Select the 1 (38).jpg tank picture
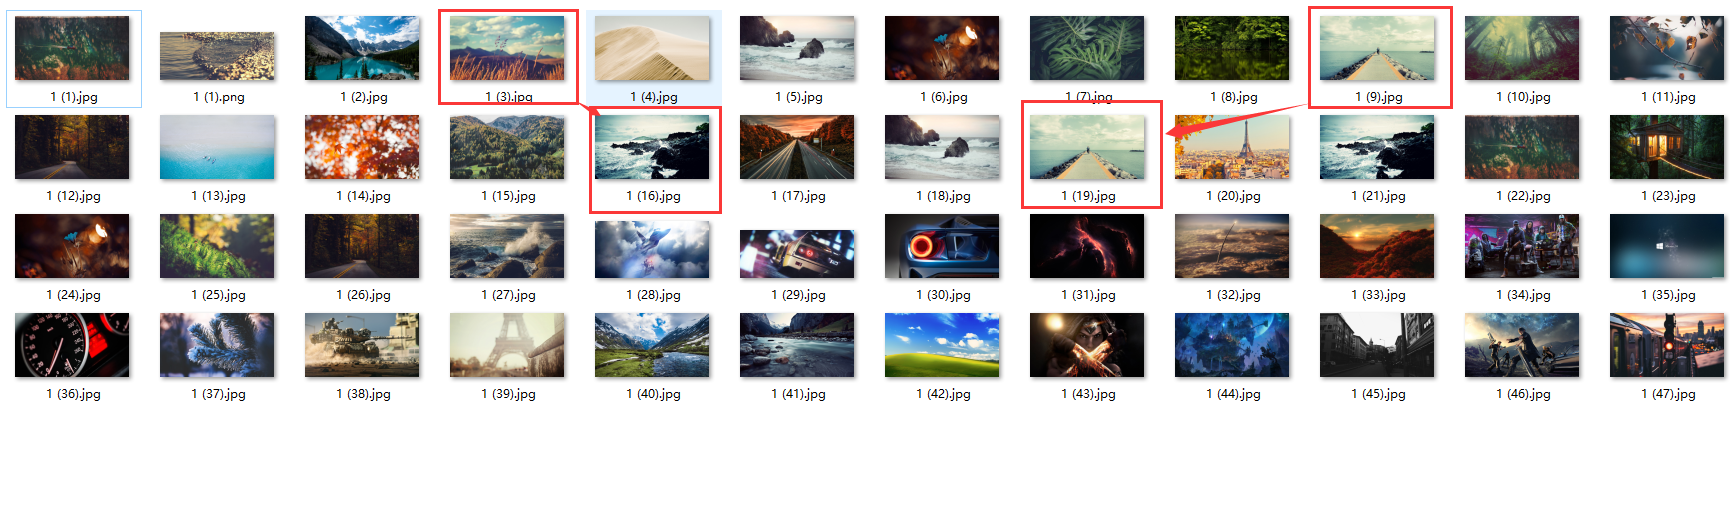This screenshot has height=507, width=1735. pyautogui.click(x=362, y=345)
